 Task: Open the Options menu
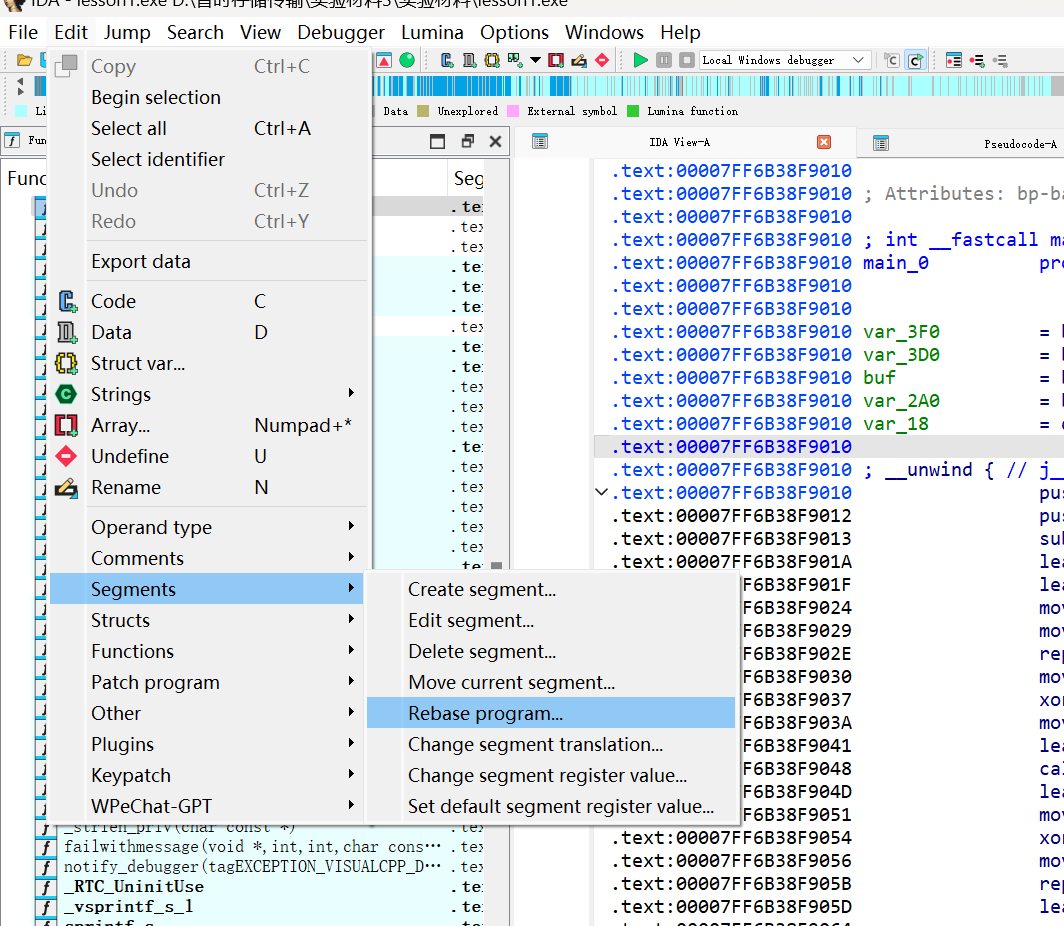514,33
